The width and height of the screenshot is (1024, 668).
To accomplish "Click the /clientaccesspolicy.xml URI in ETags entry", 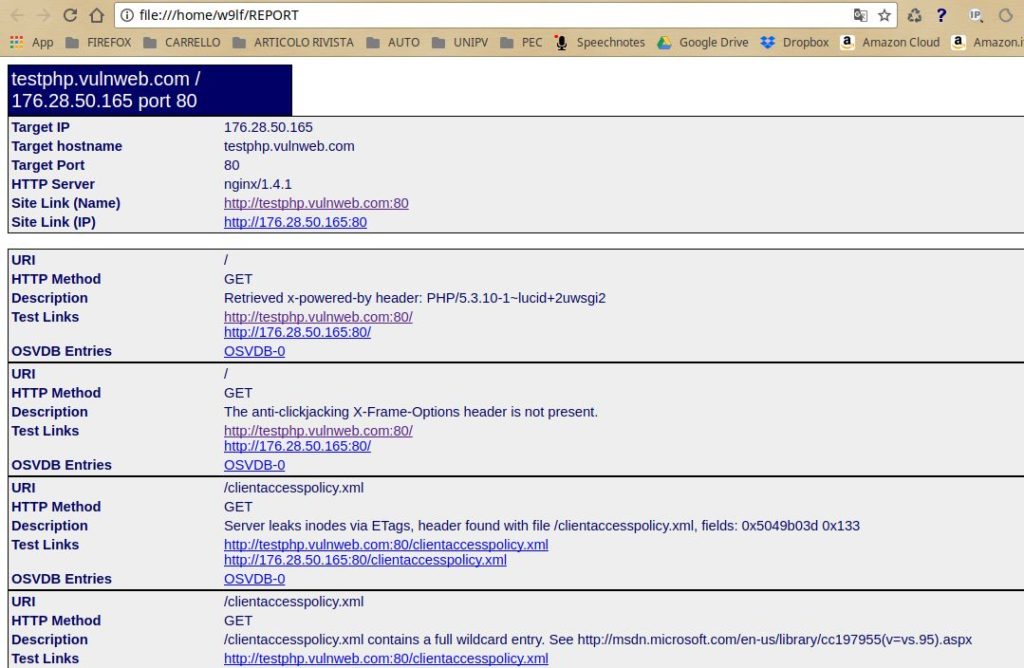I will (x=294, y=488).
